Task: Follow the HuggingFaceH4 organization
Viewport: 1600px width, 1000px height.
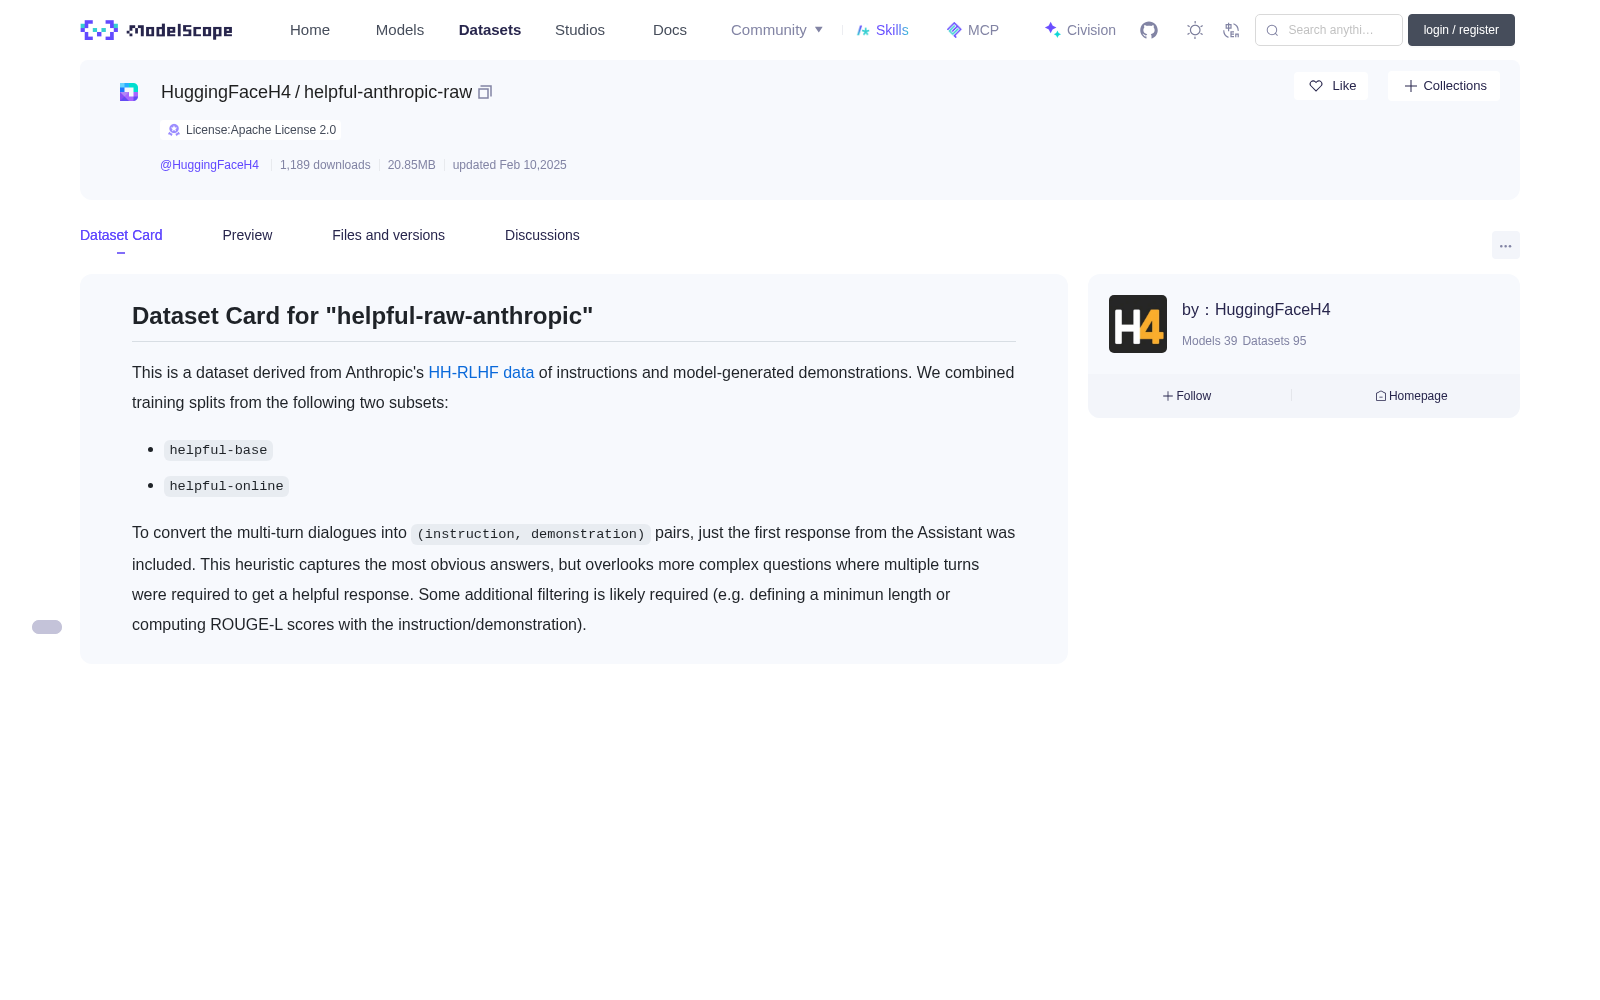Action: [1187, 396]
